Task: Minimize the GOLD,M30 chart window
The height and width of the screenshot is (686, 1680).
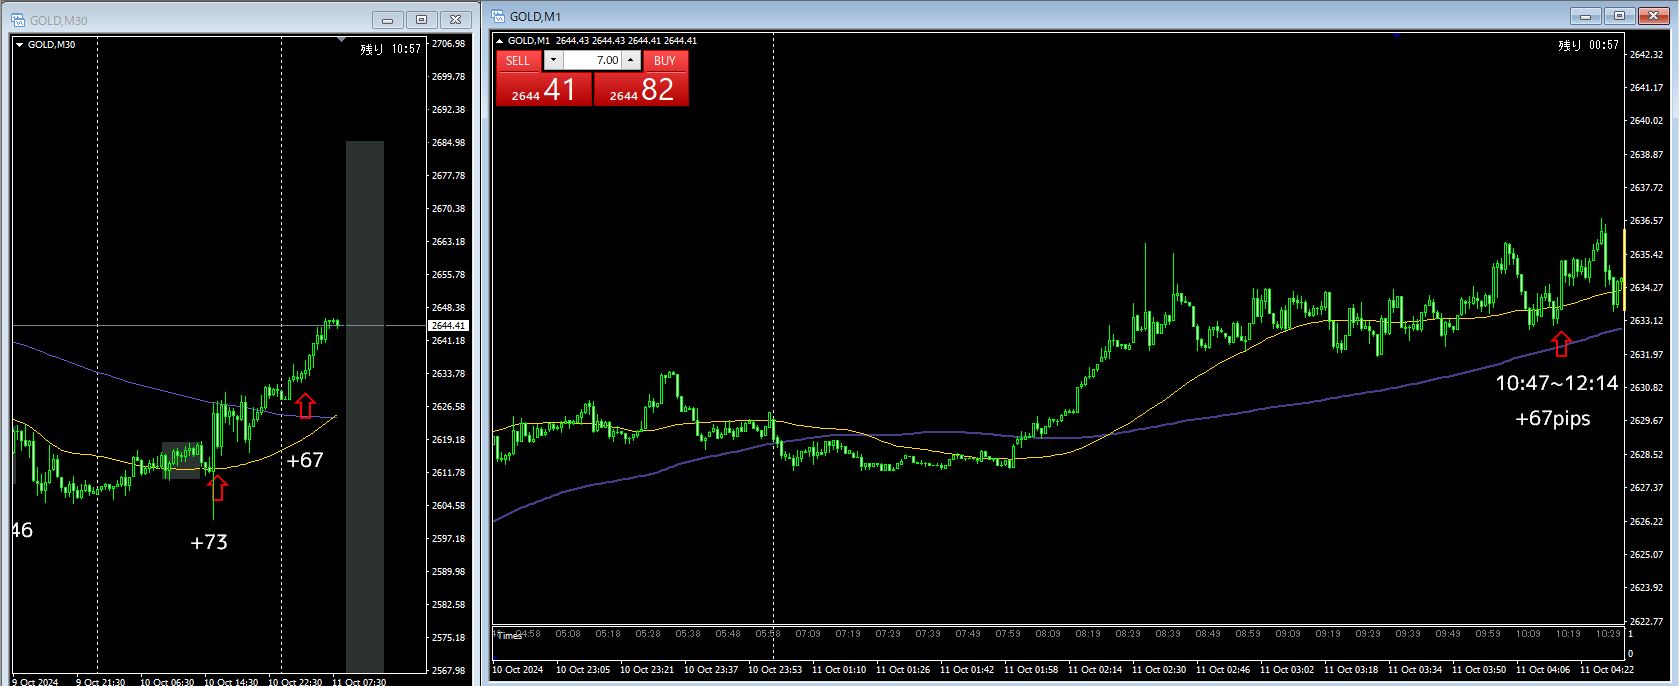Action: [x=388, y=19]
